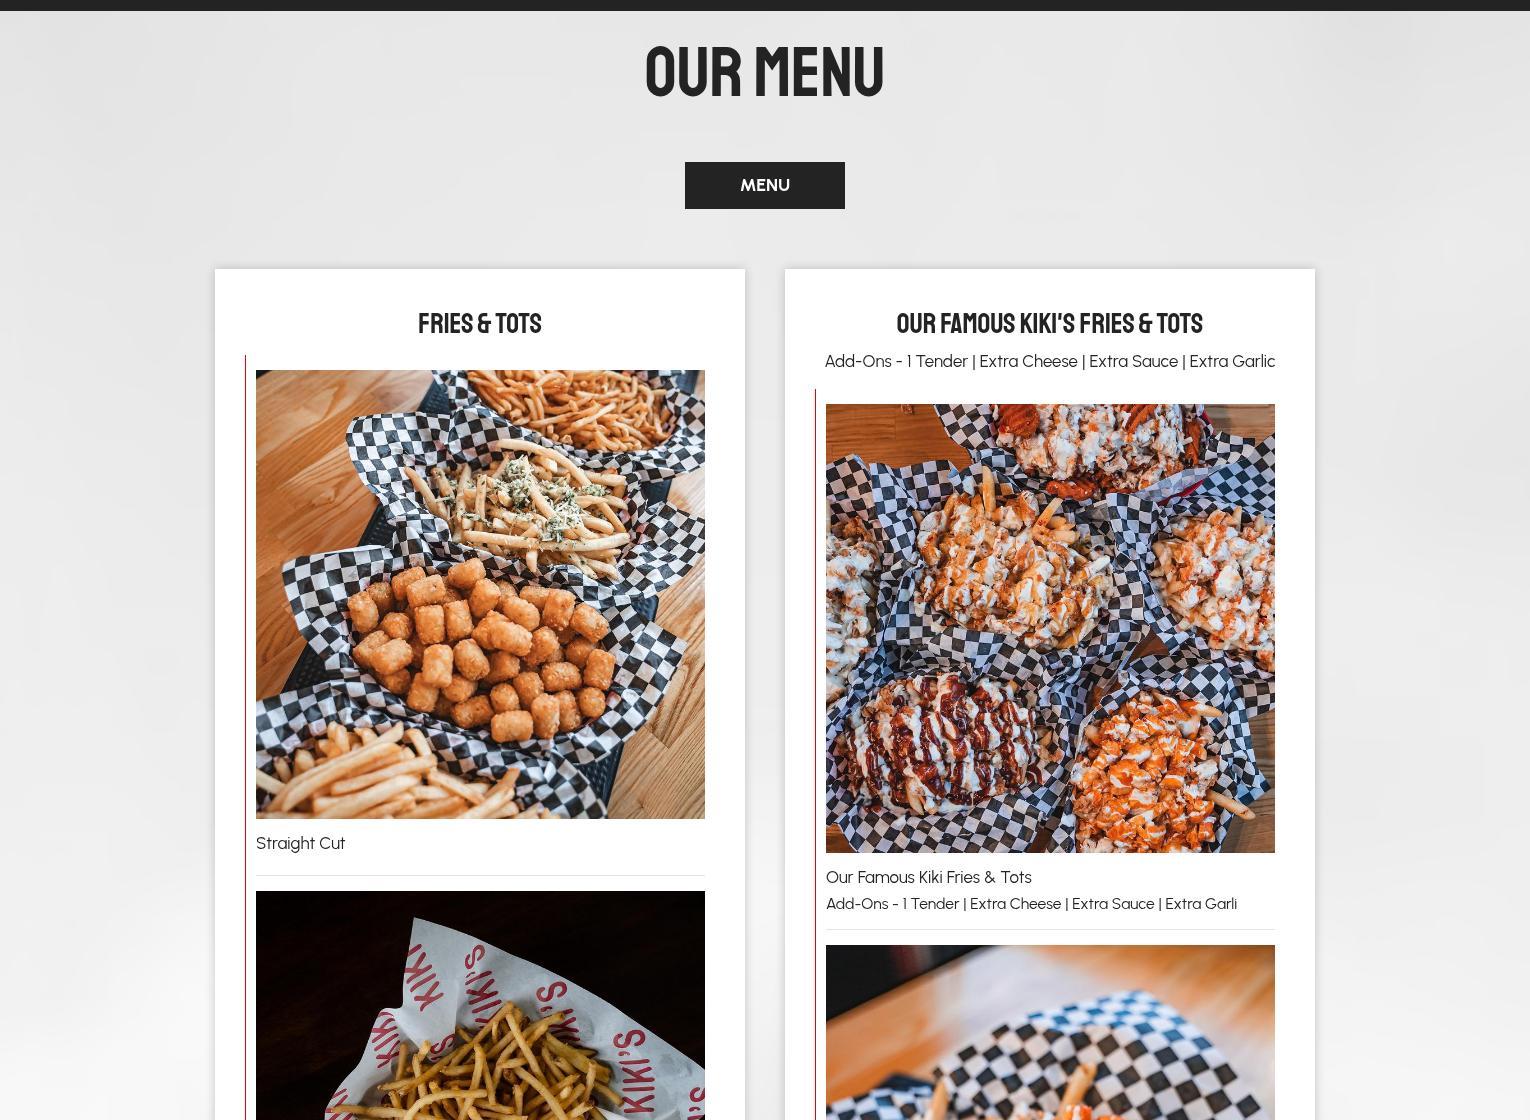Click Our Famous Kiki's Fries & Tots heading
The height and width of the screenshot is (1120, 1530).
[x=1049, y=324]
